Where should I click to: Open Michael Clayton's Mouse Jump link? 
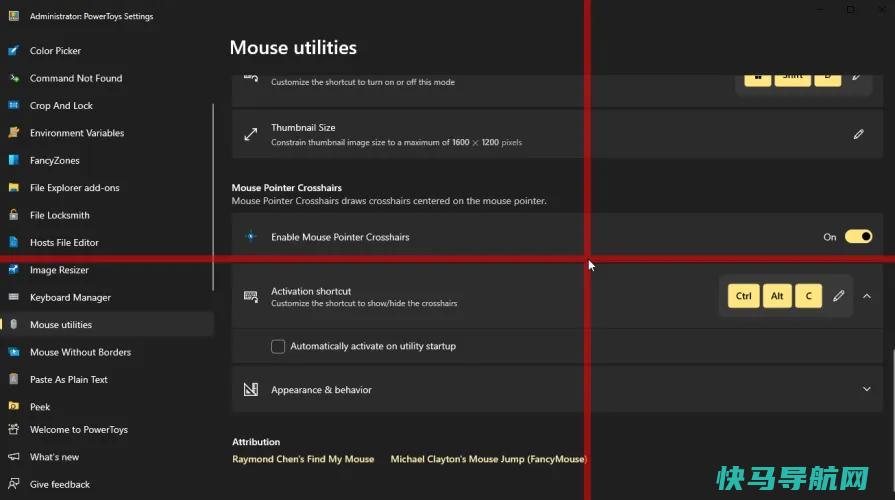coord(489,459)
